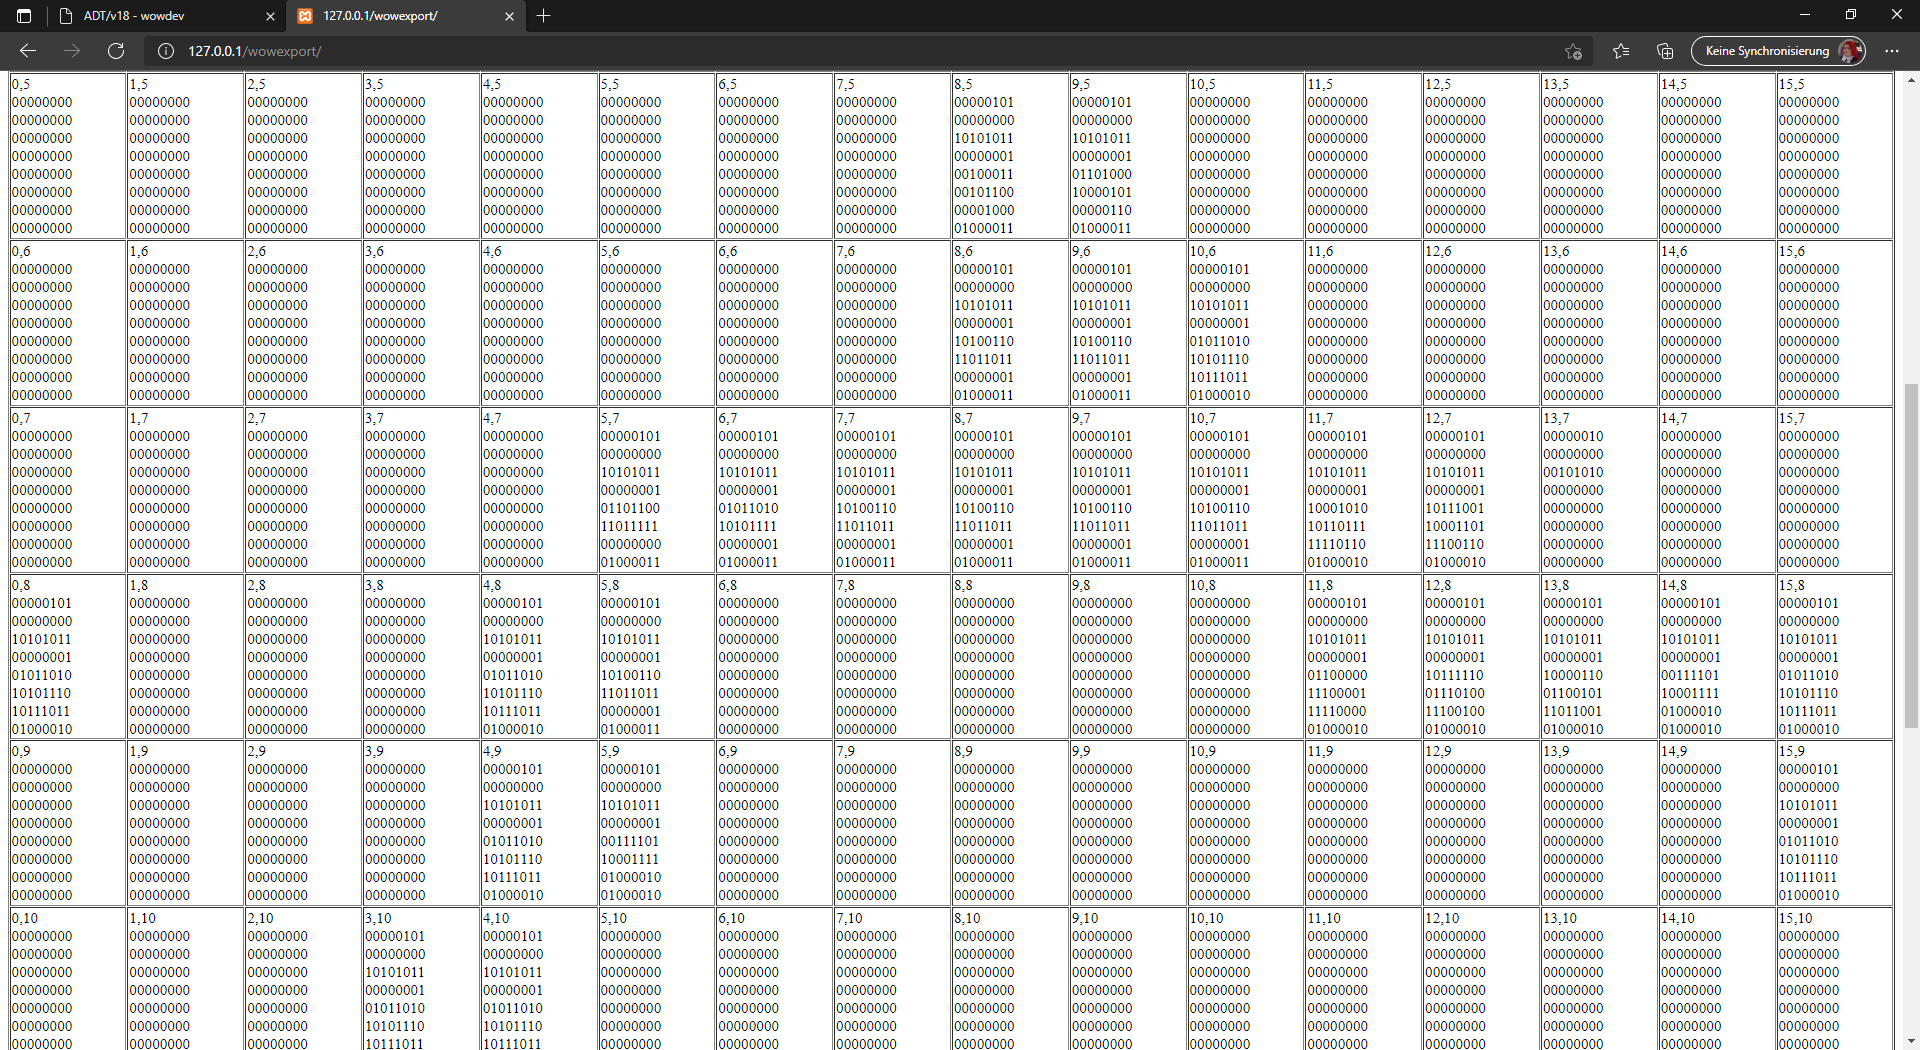Click the forward navigation arrow

coord(71,51)
